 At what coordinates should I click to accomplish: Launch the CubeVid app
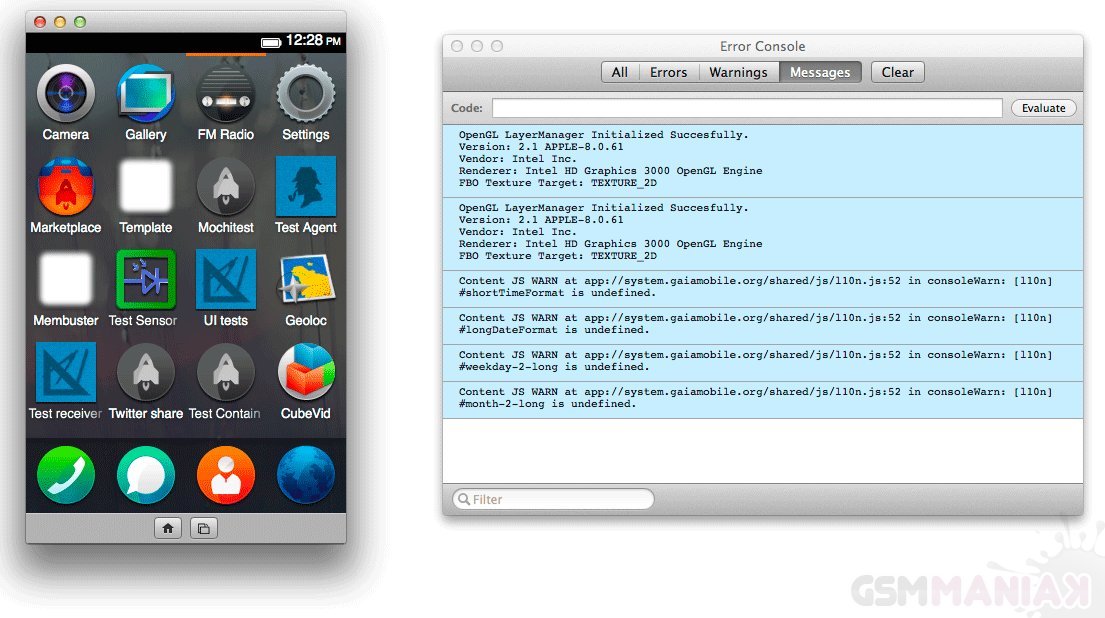pos(305,372)
